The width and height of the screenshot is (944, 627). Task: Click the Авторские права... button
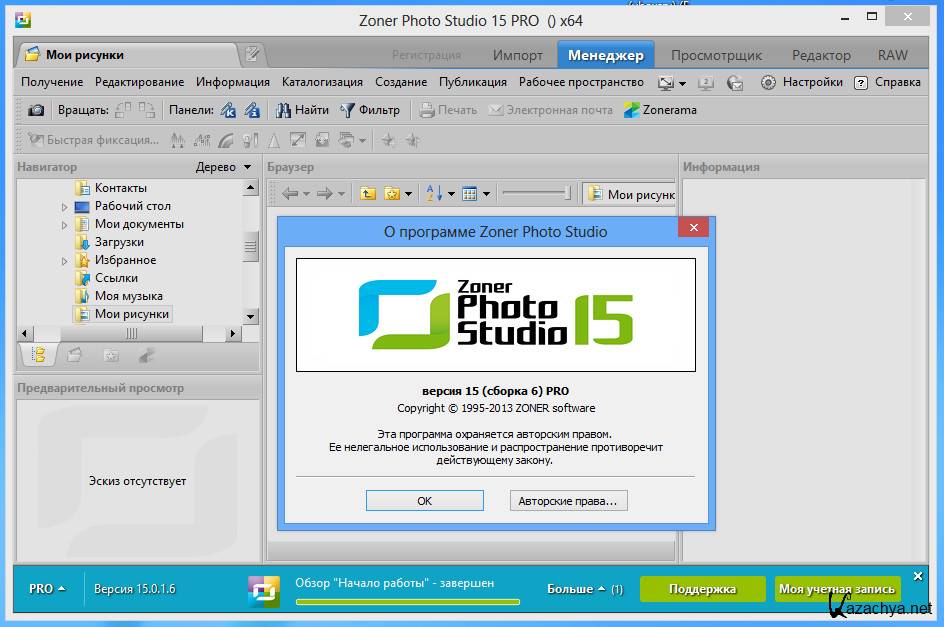[x=567, y=501]
